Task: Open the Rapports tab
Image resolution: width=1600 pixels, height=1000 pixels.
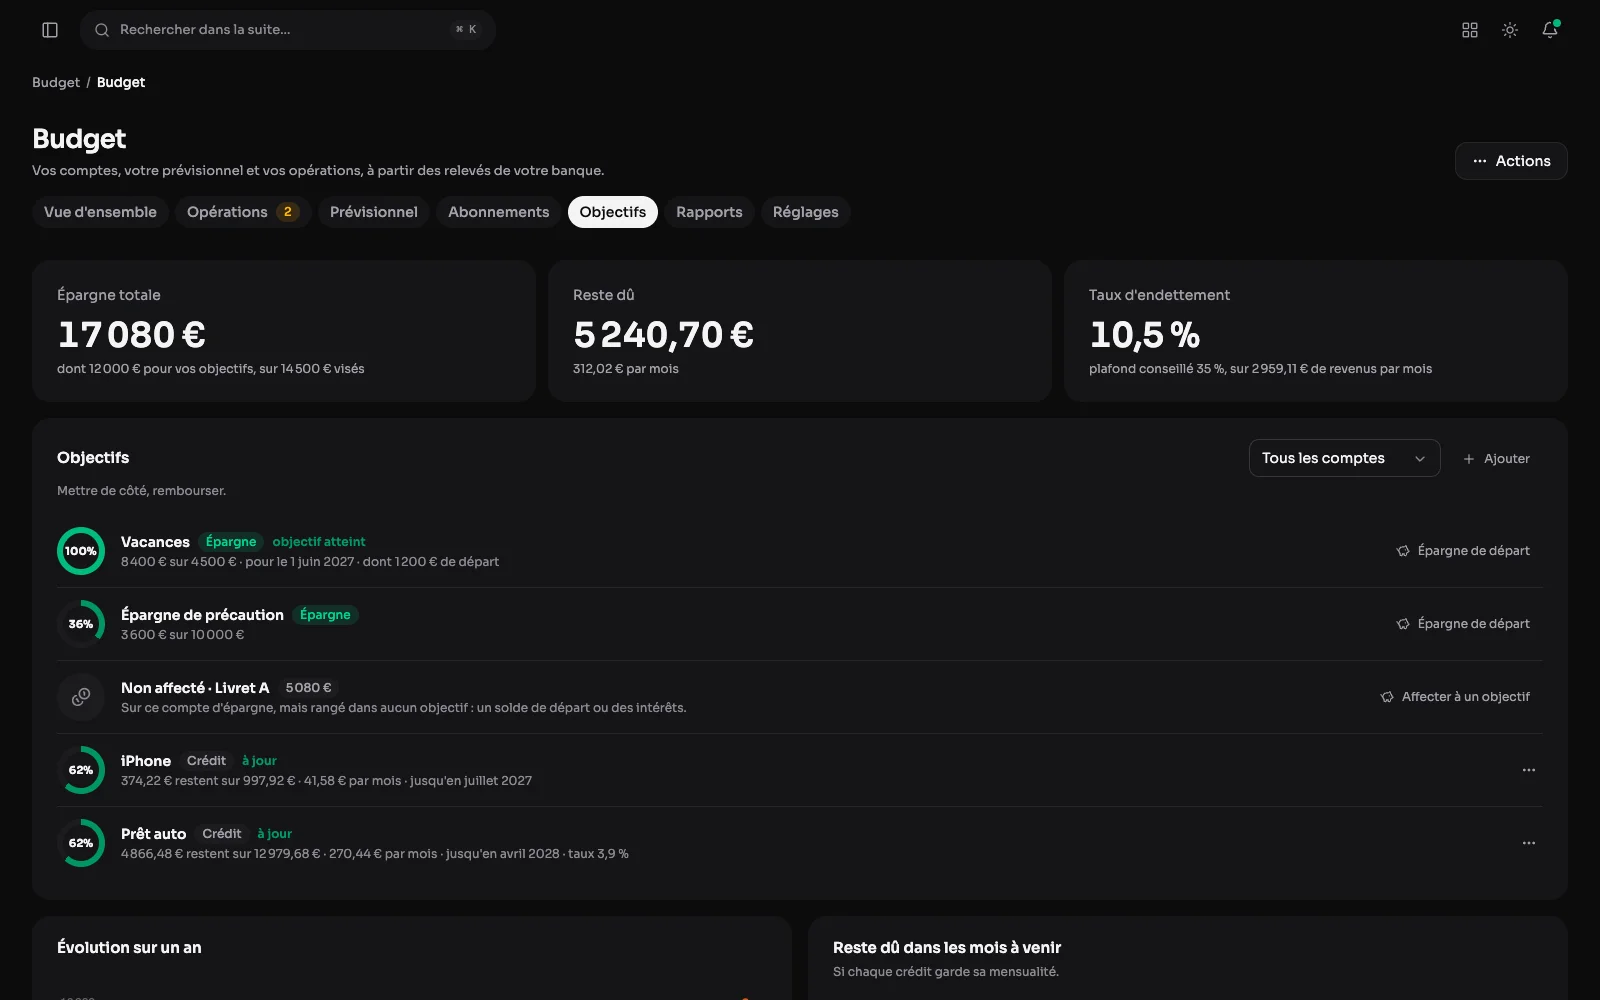Action: coord(709,212)
